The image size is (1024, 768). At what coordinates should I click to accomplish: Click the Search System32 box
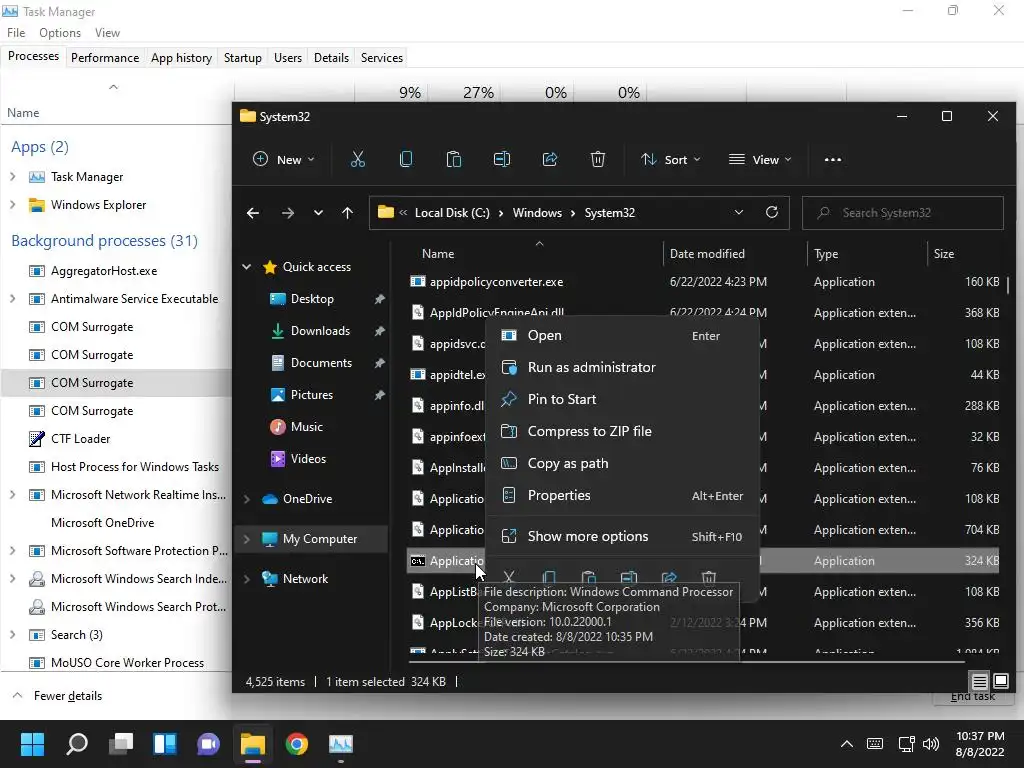coord(903,213)
